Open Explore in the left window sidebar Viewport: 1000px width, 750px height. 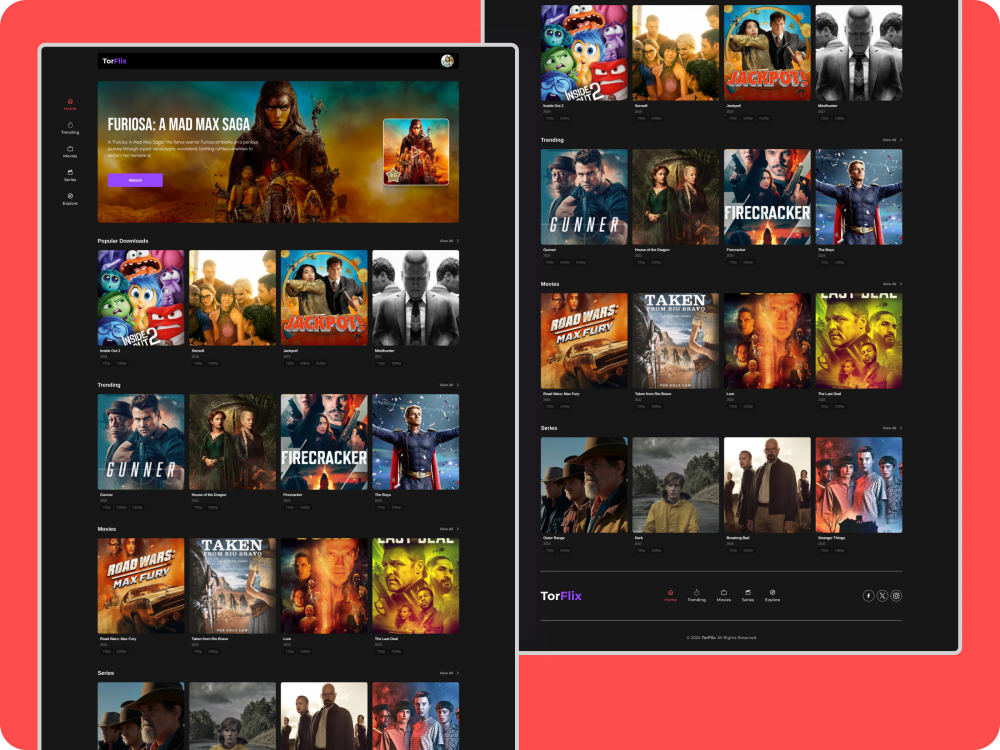pos(70,199)
